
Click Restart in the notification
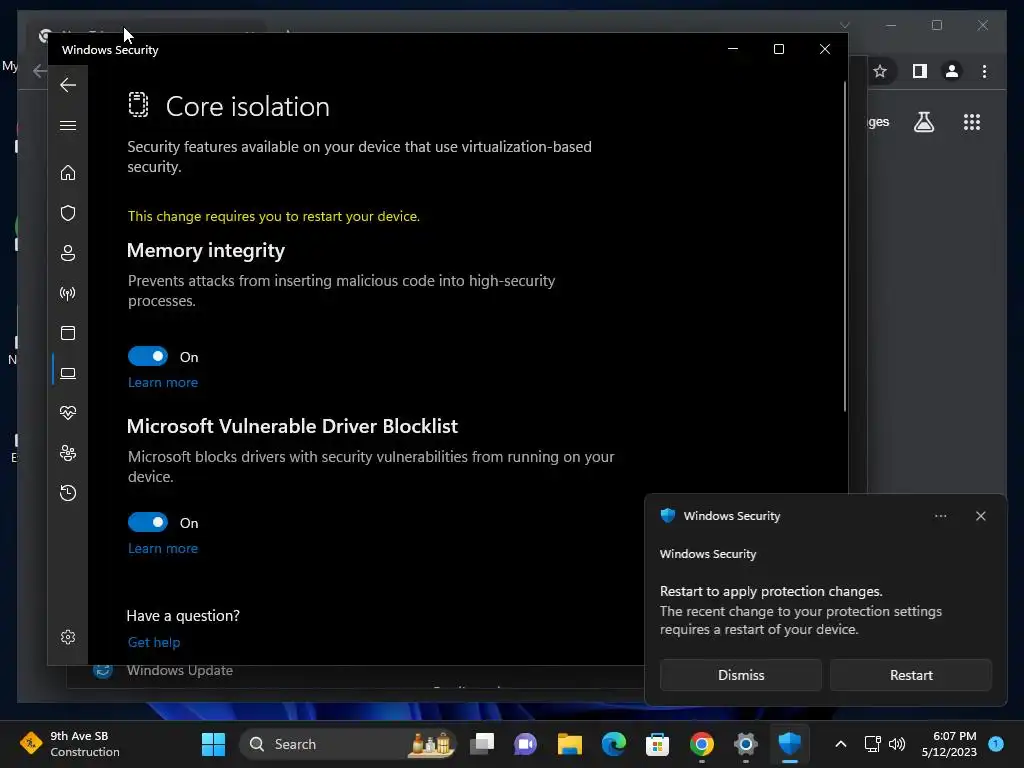click(x=911, y=675)
